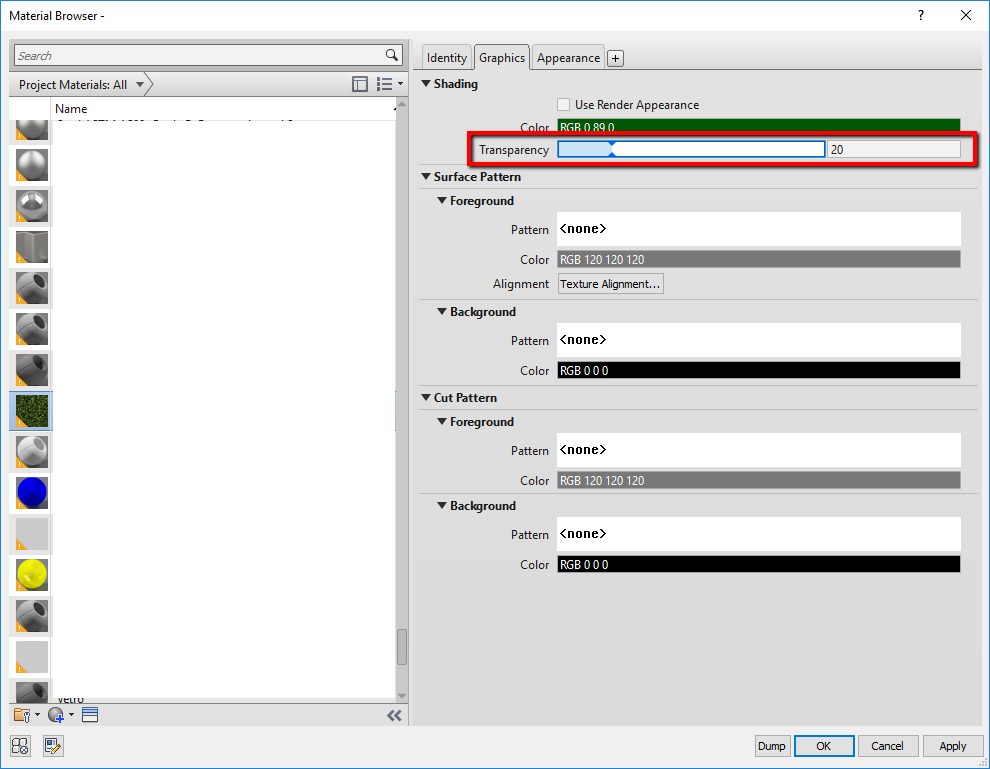This screenshot has height=769, width=990.
Task: Click the Opens Asset Browser icon
Action: [20, 746]
